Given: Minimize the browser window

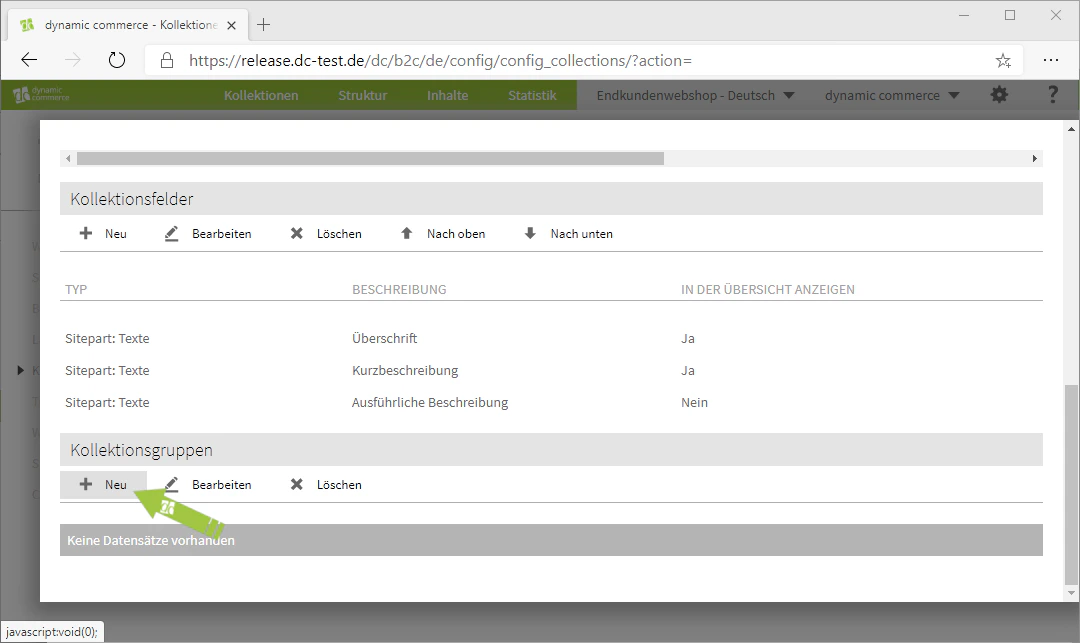Looking at the screenshot, I should point(964,15).
